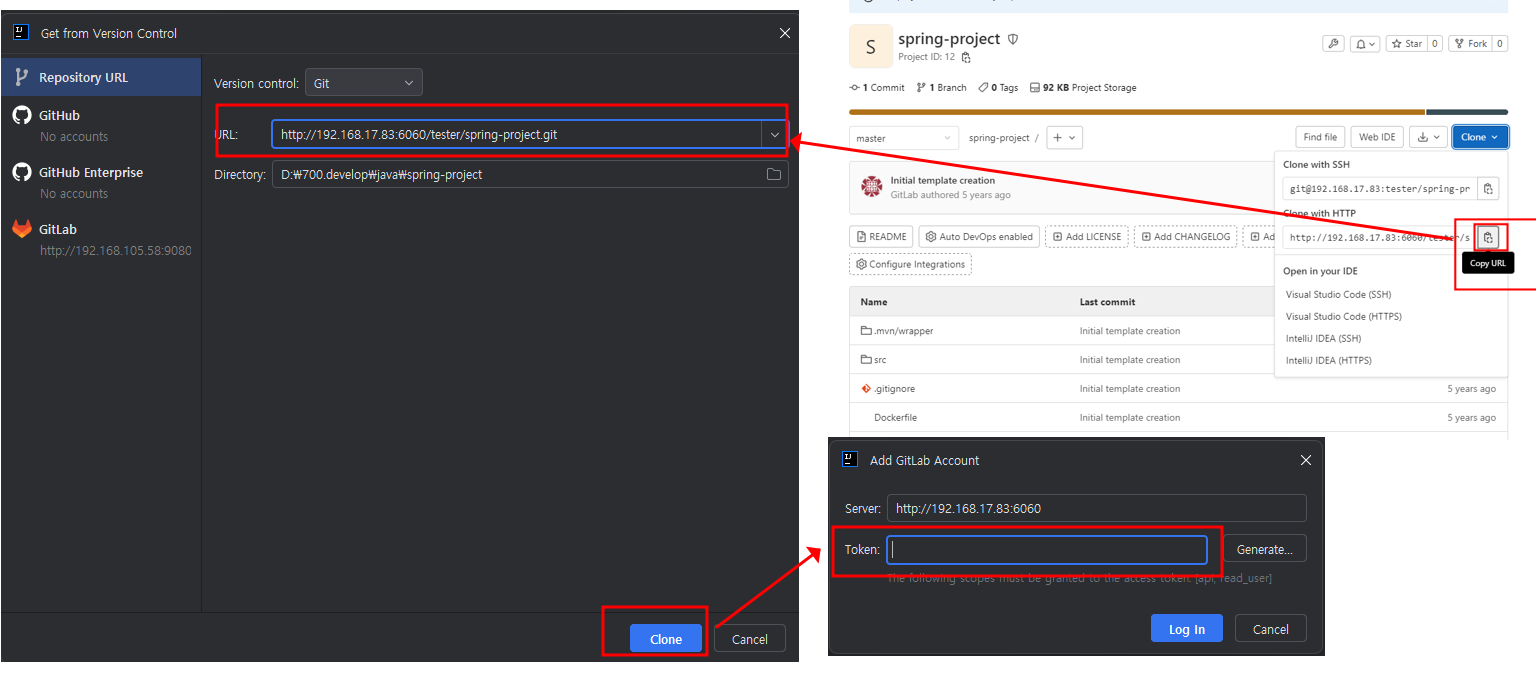Image resolution: width=1536 pixels, height=684 pixels.
Task: Click the wrench admin icon button on GitLab
Action: [x=1333, y=44]
